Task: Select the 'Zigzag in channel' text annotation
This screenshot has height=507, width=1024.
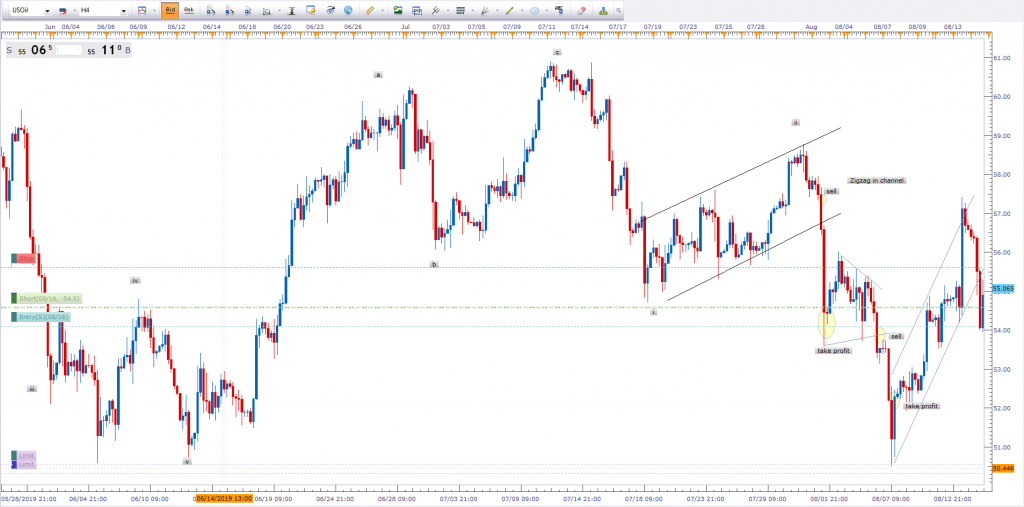Action: click(x=876, y=180)
